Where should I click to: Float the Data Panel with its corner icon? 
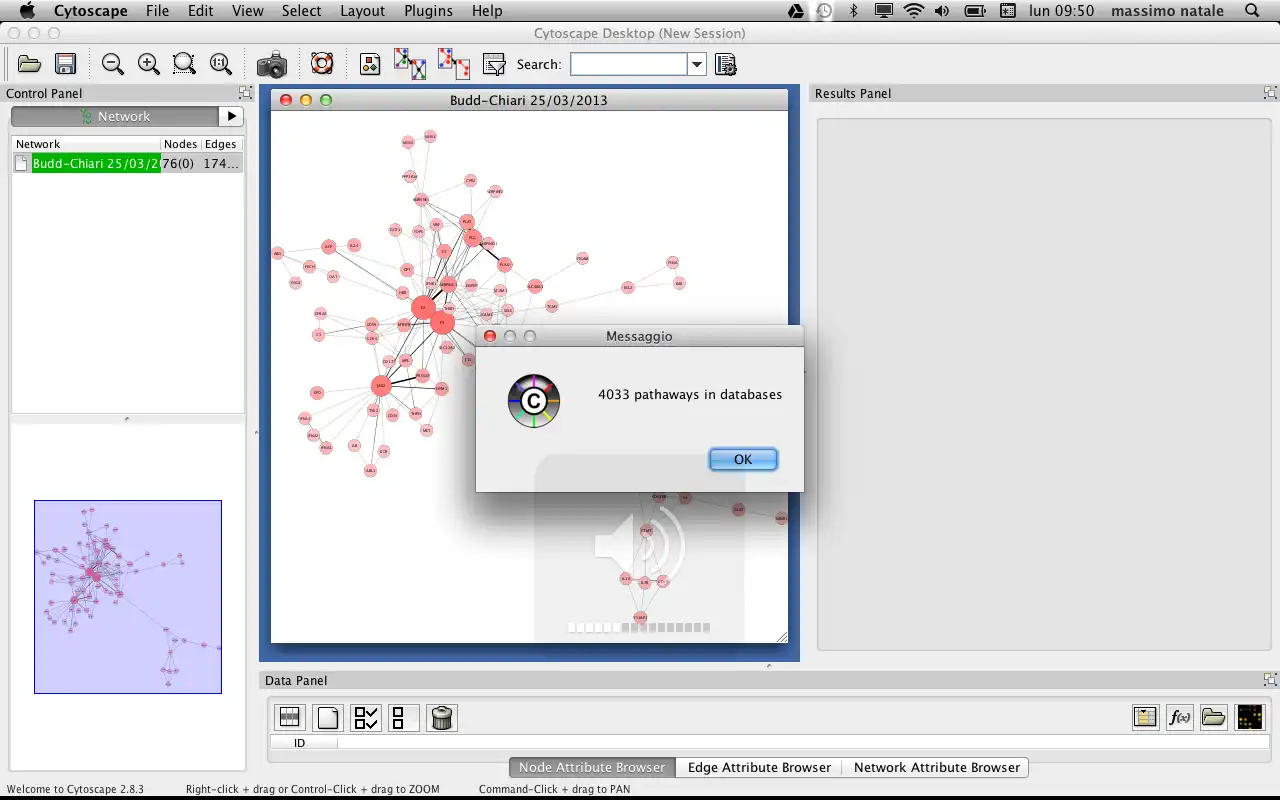click(x=1270, y=680)
